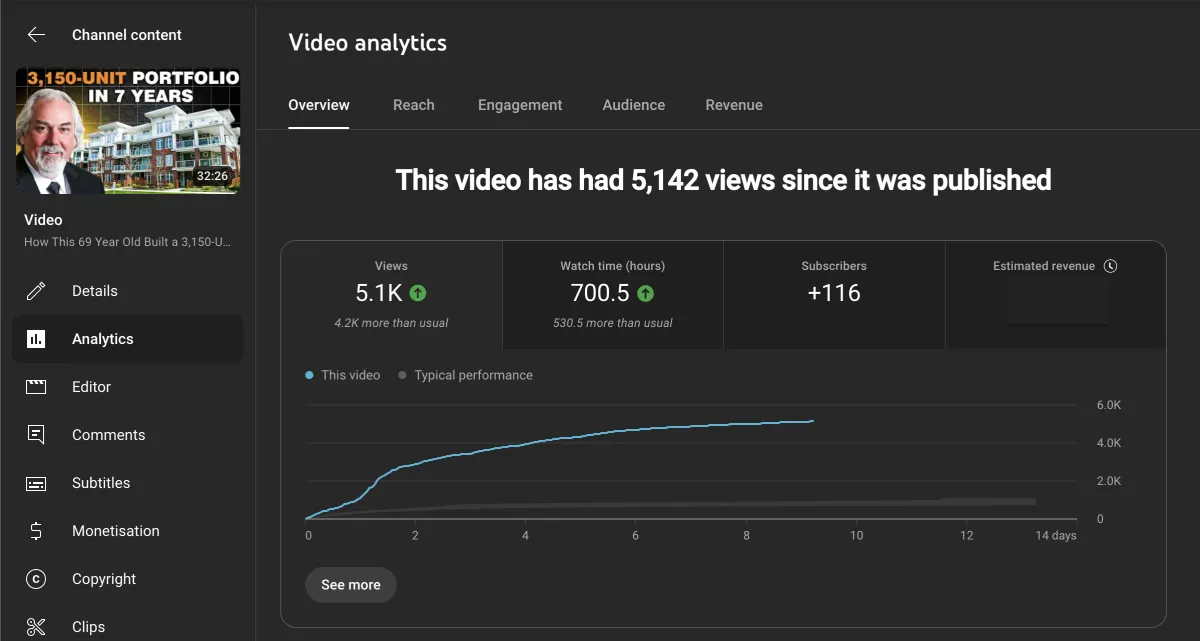Open the Comments icon in sidebar
This screenshot has width=1200, height=641.
[x=36, y=435]
